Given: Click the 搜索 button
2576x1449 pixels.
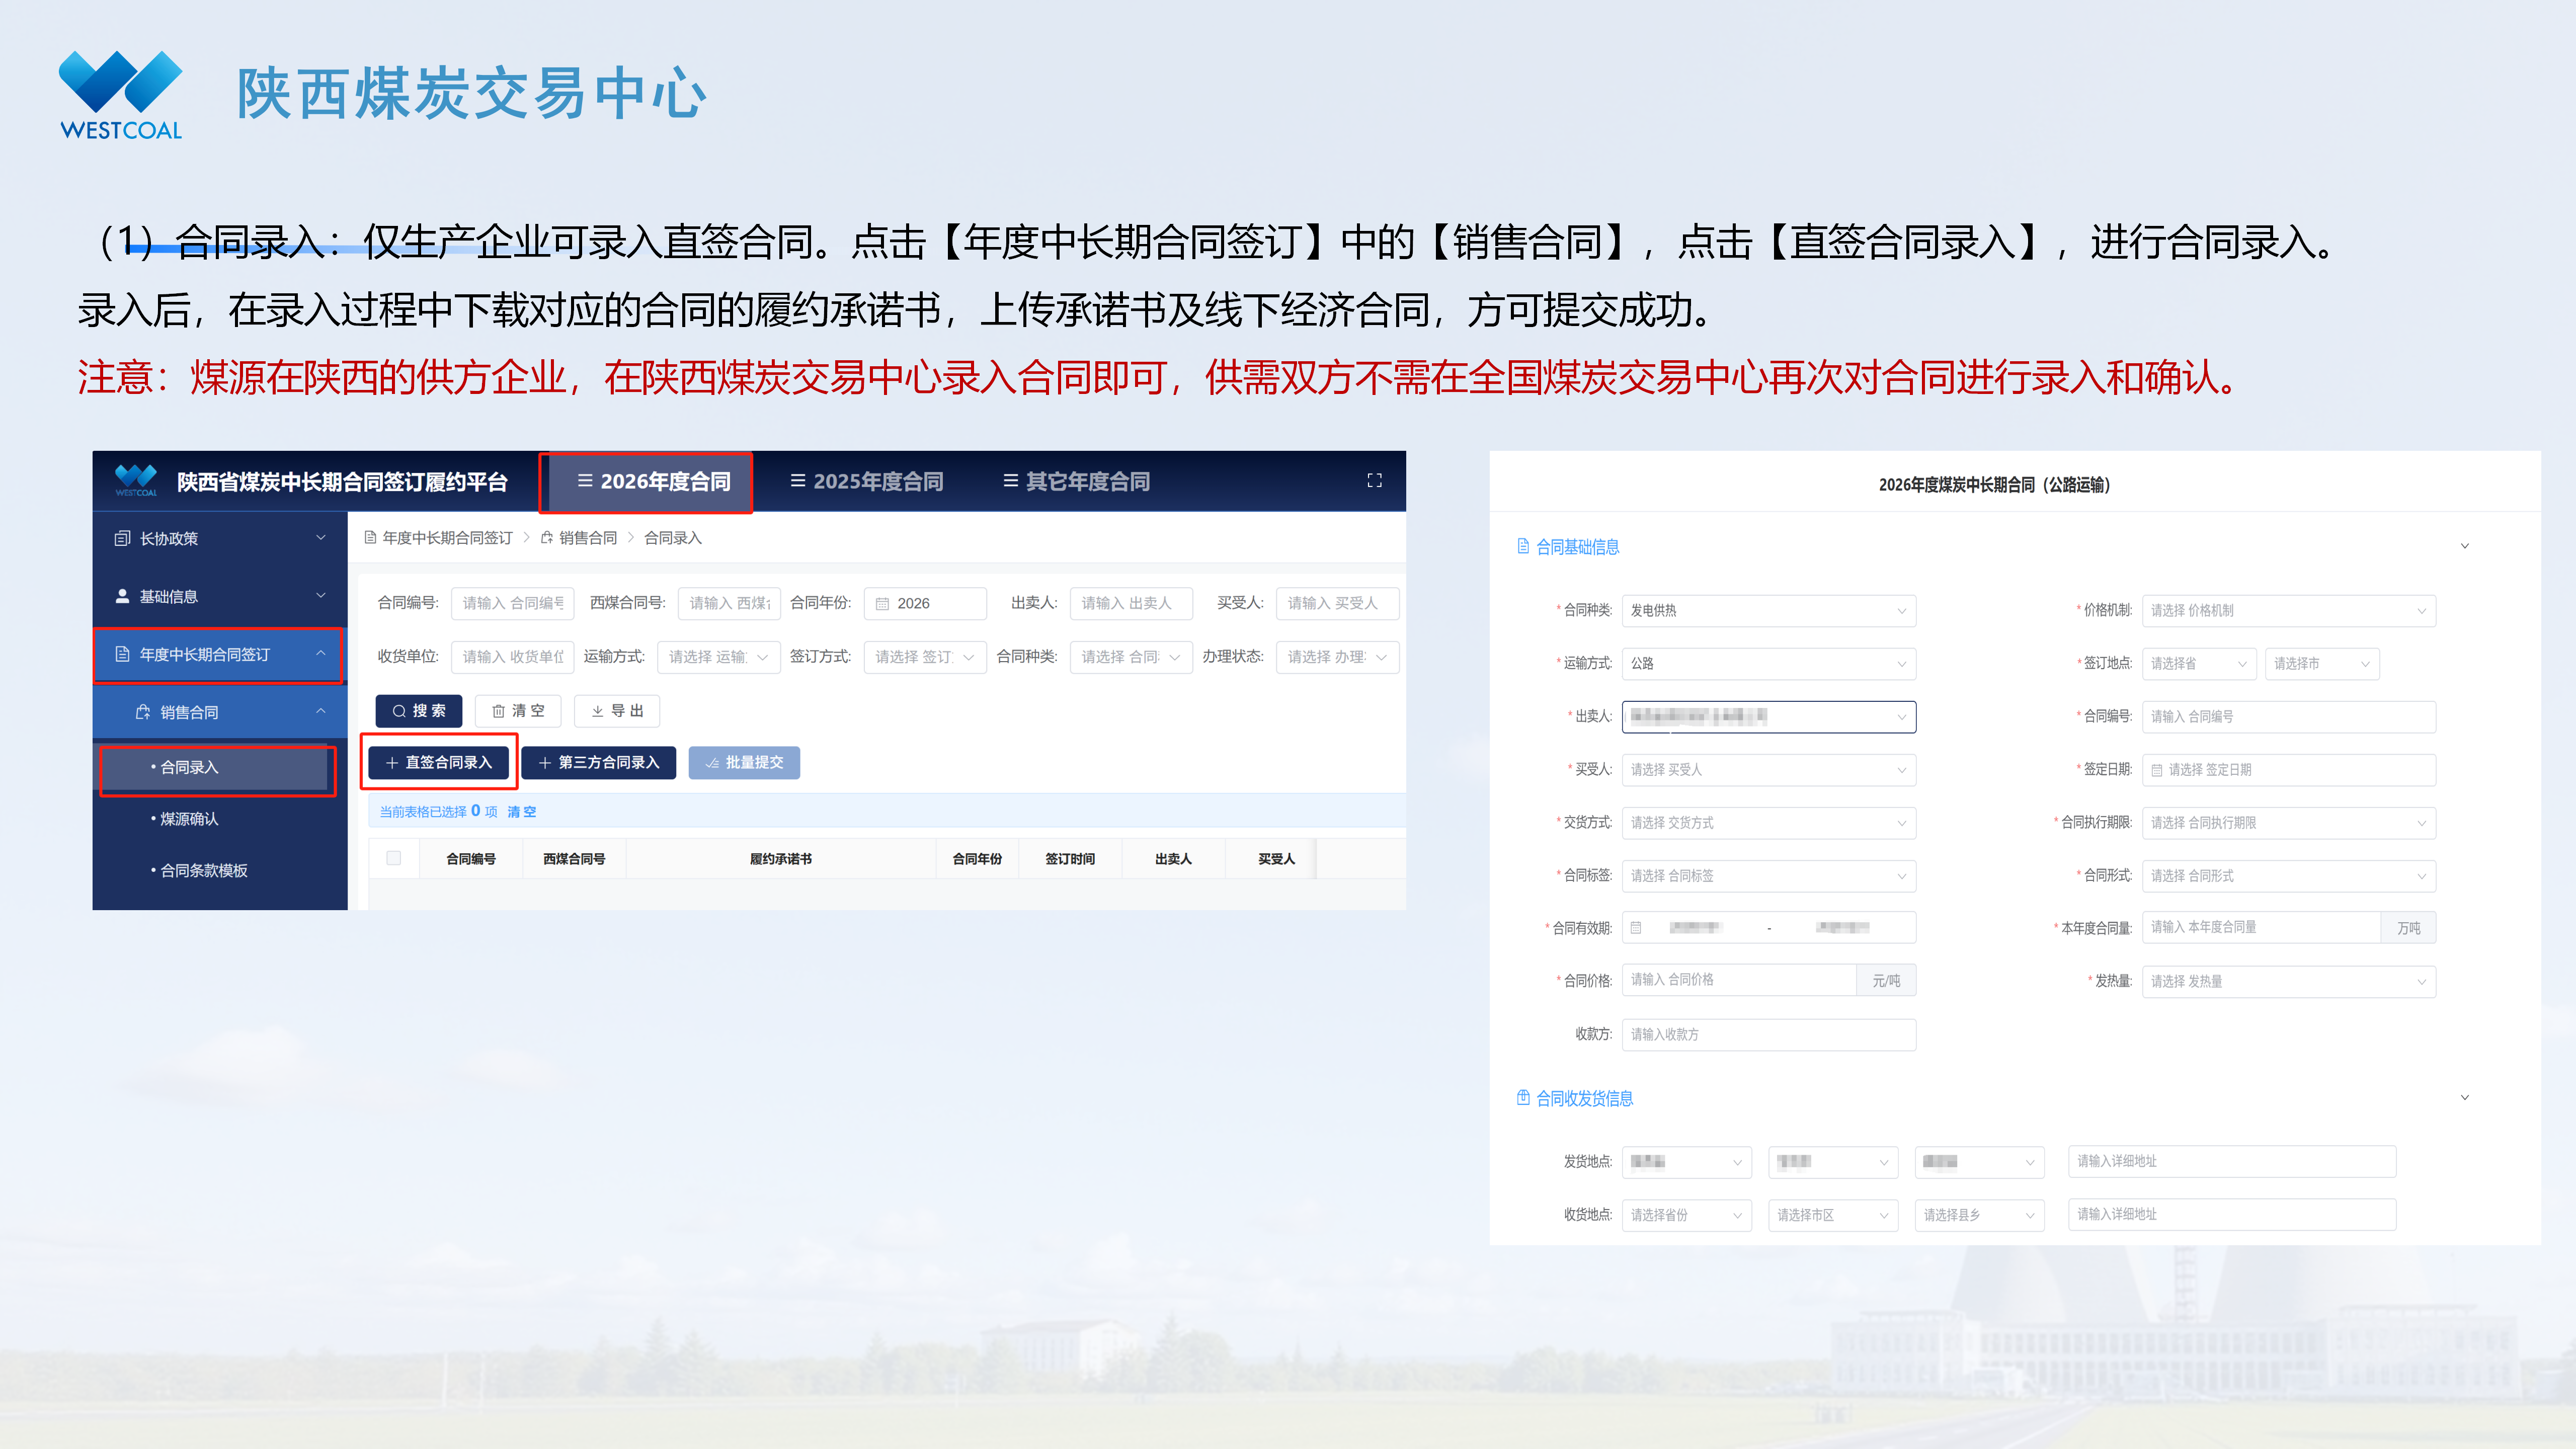Looking at the screenshot, I should (419, 711).
